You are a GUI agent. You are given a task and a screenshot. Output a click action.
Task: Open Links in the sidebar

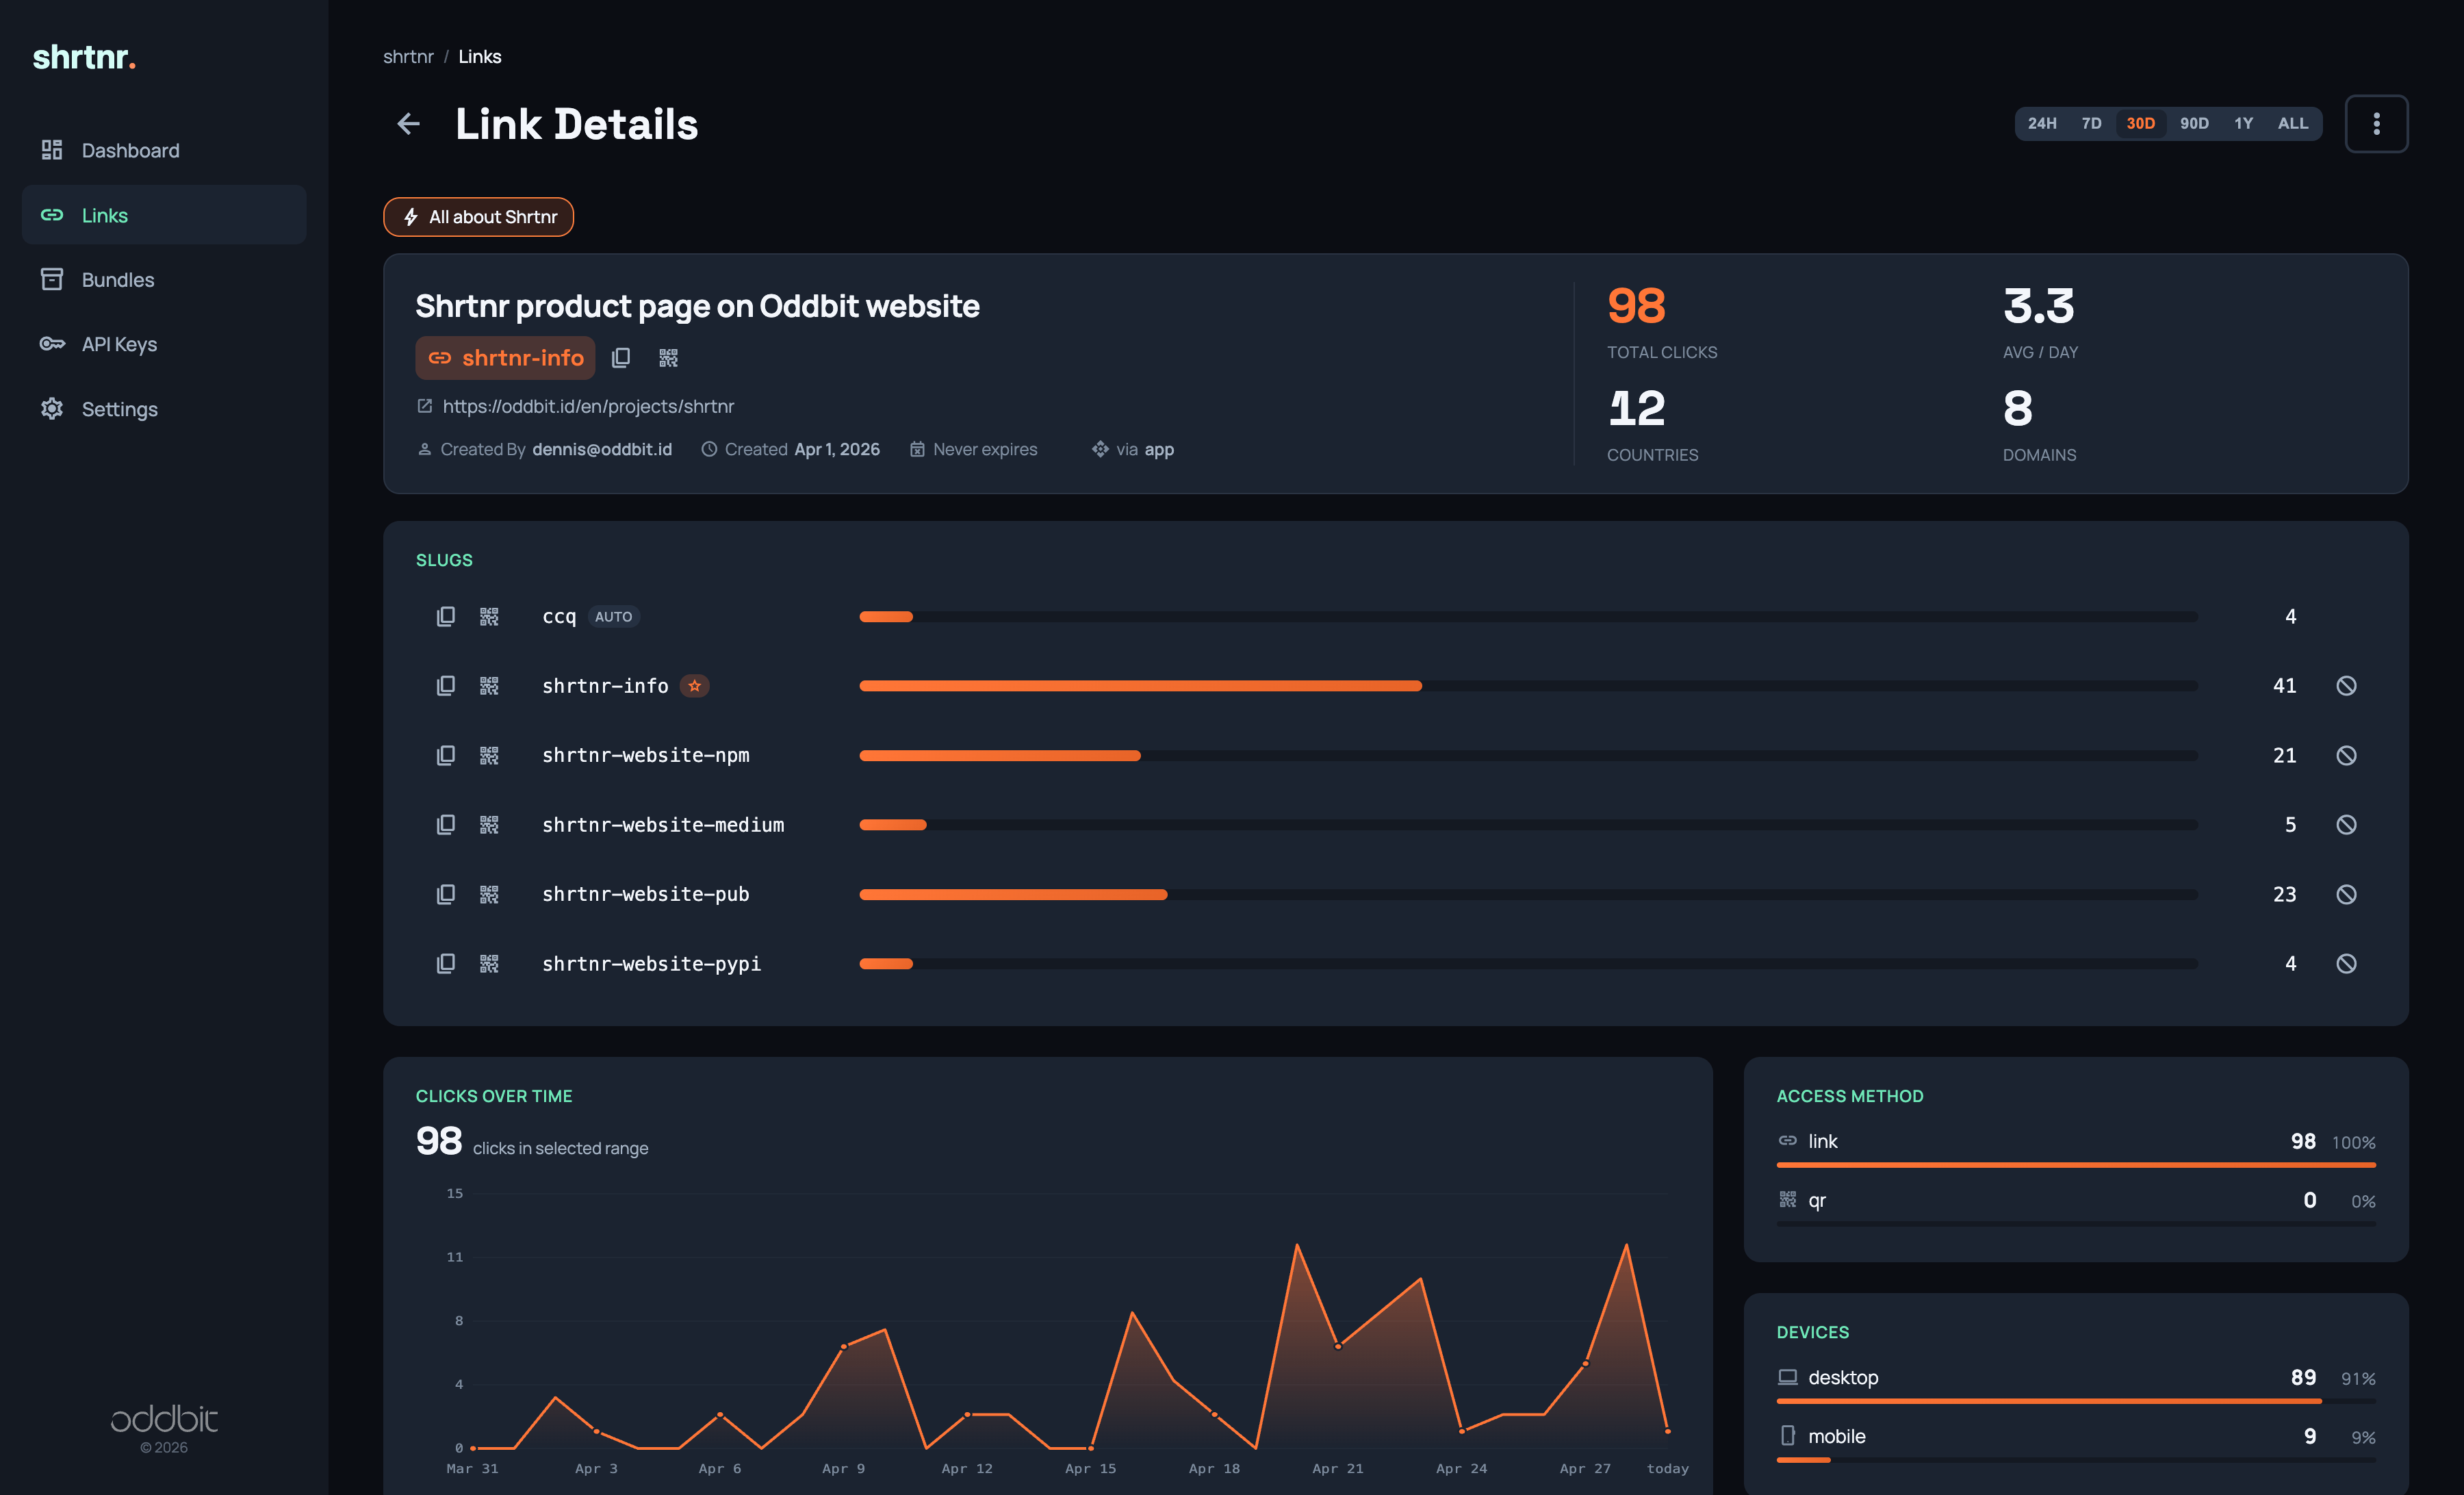(164, 215)
